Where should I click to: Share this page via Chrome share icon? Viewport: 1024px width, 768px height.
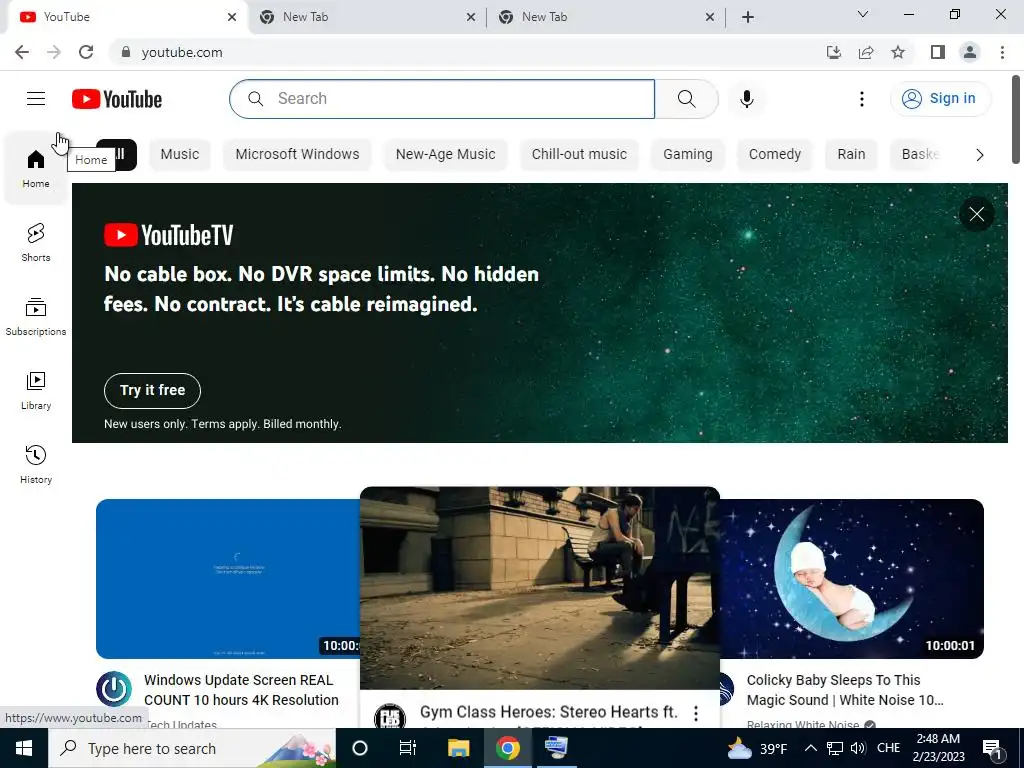pos(866,52)
